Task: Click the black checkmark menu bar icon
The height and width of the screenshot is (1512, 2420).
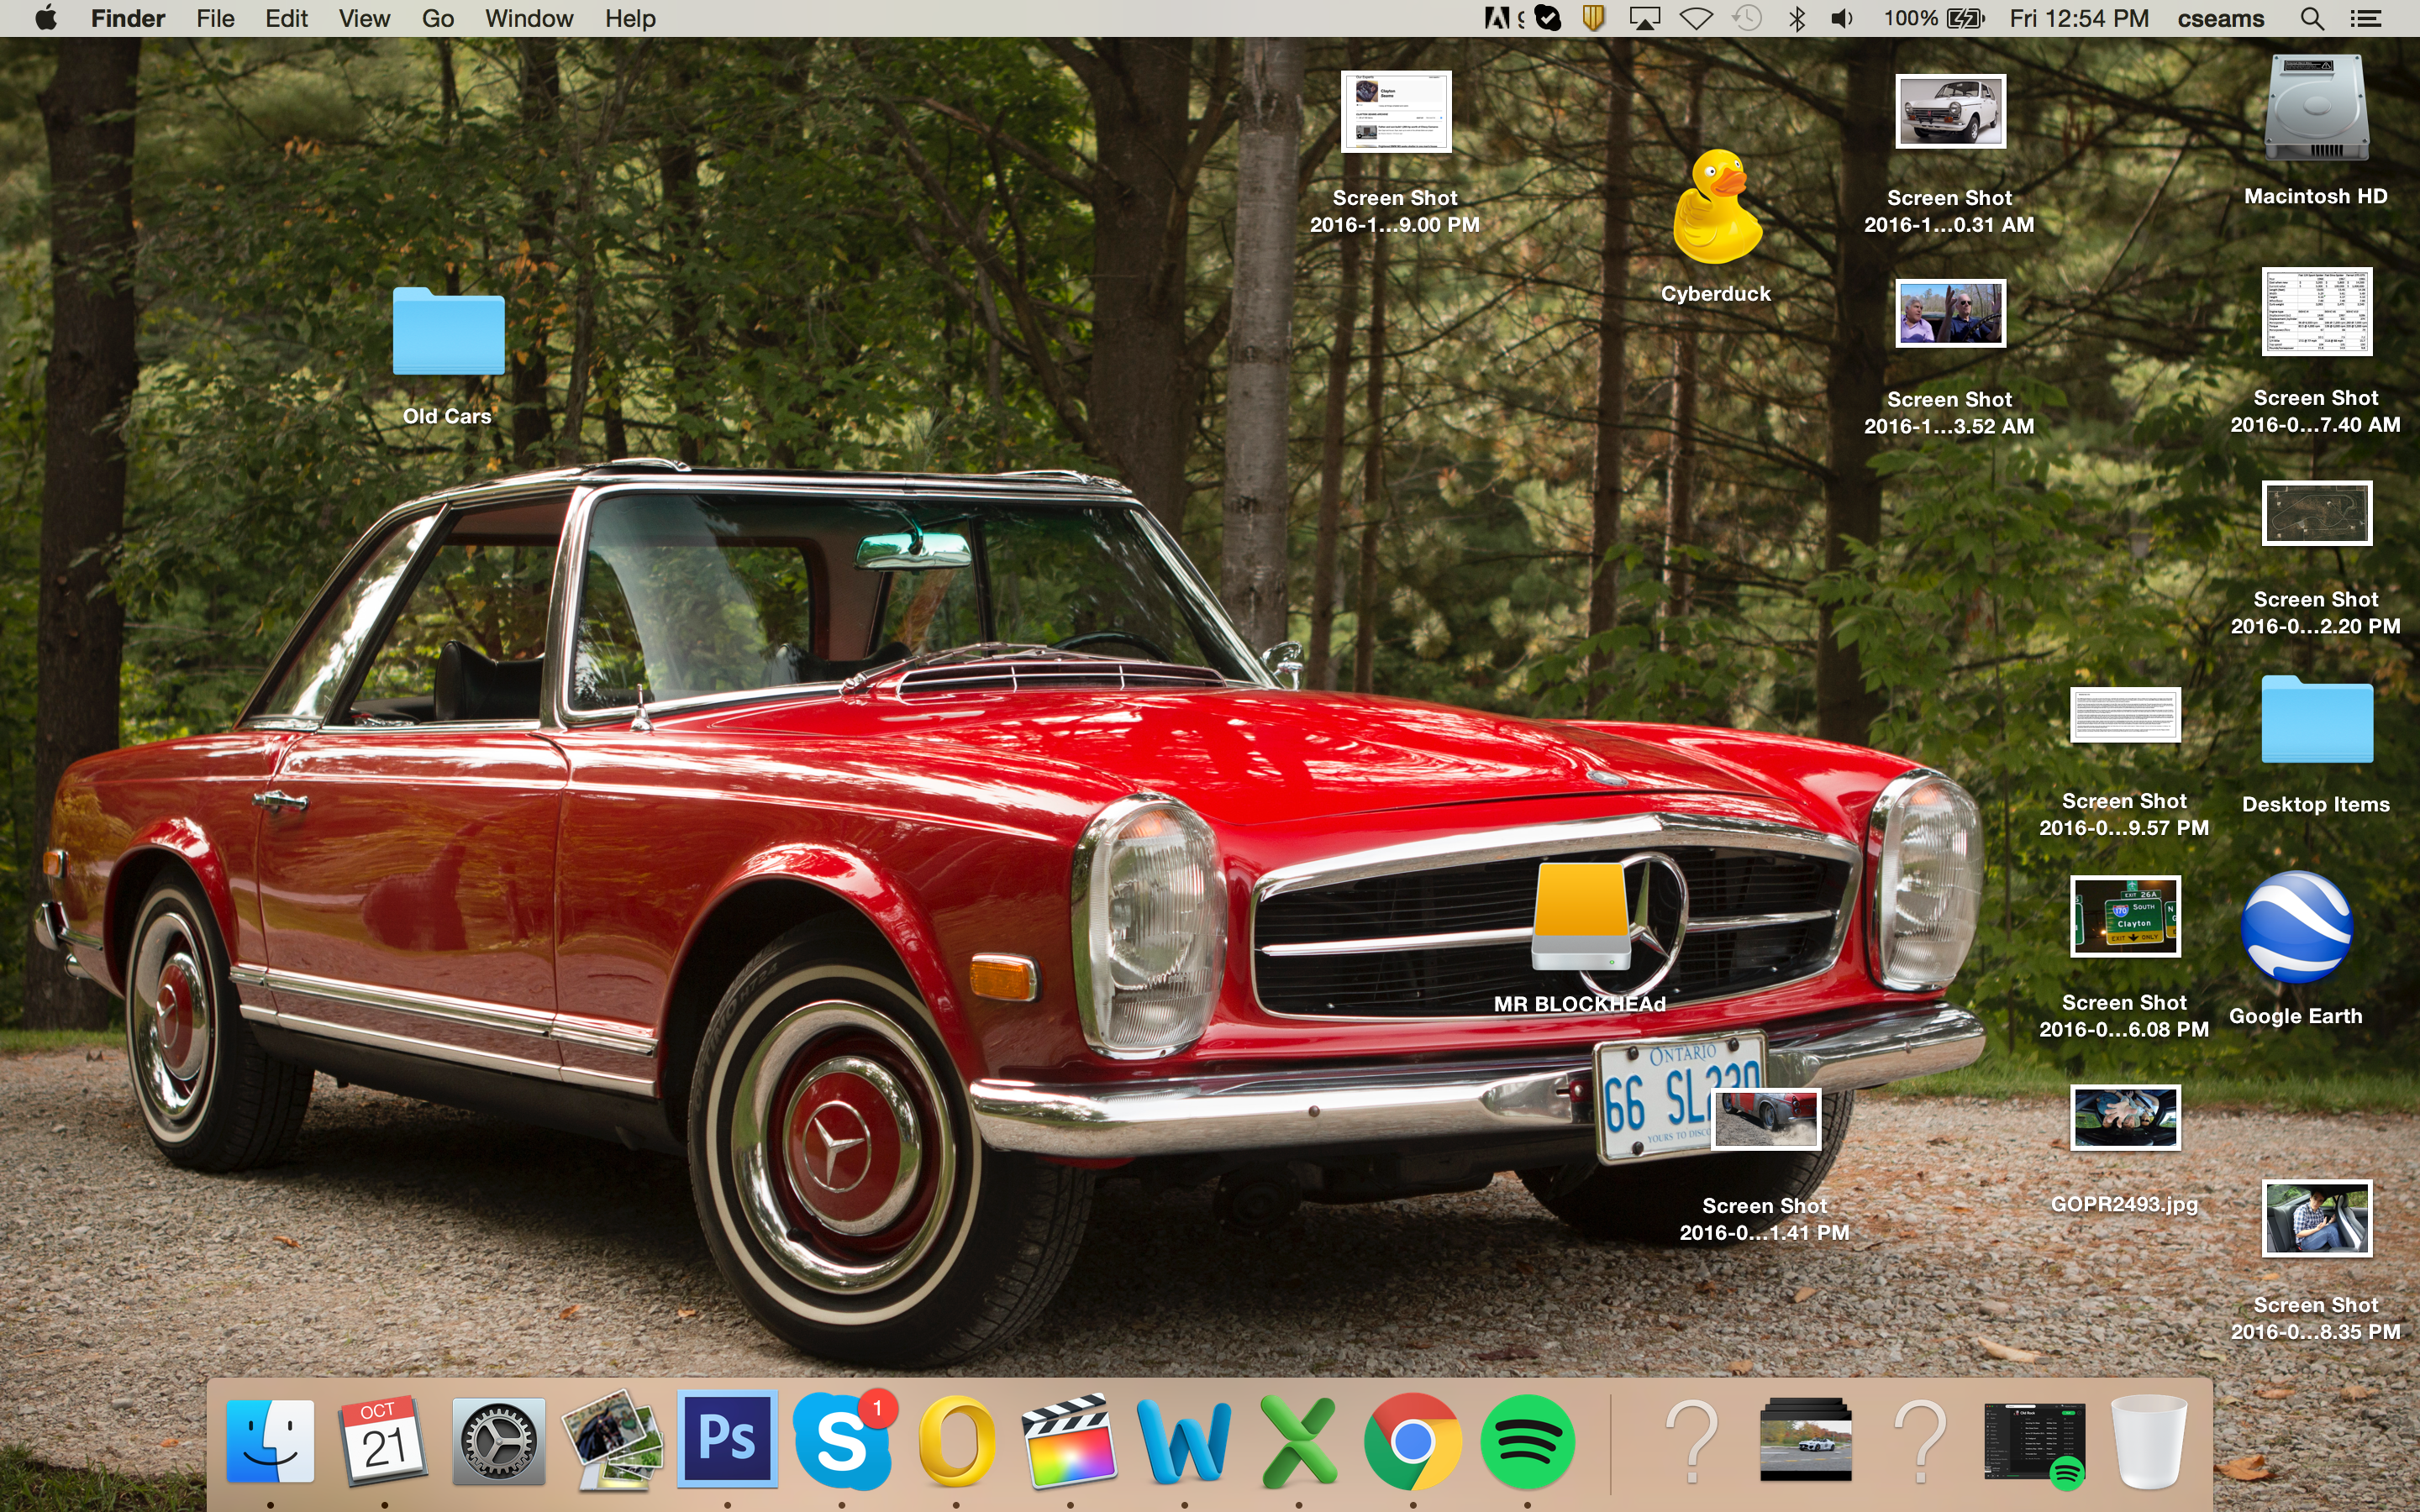Action: coord(1548,18)
